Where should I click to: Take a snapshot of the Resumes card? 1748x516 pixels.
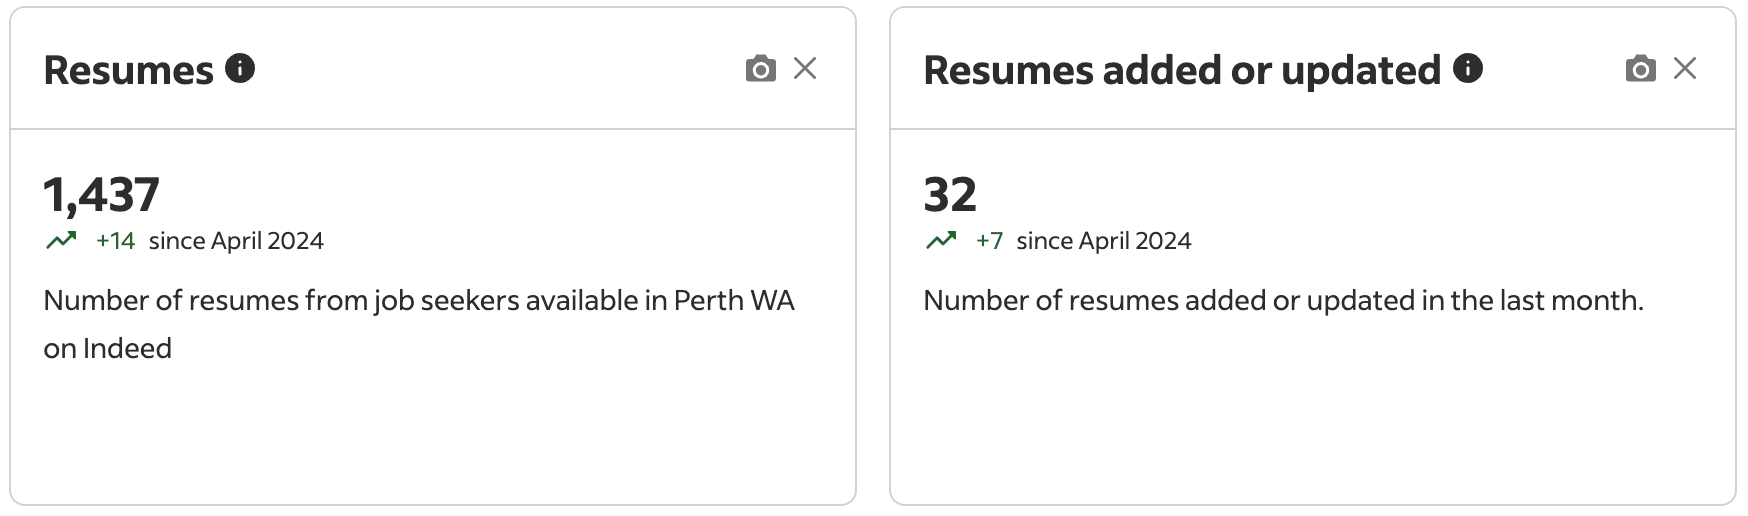tap(760, 69)
